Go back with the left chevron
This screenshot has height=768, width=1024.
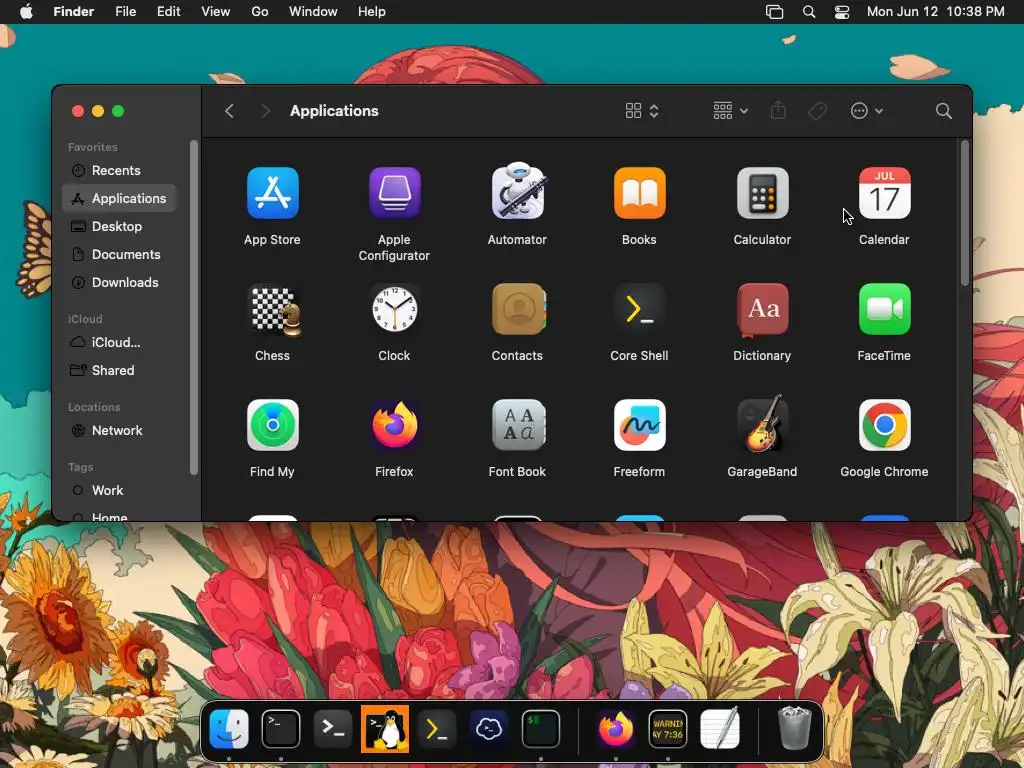coord(229,111)
